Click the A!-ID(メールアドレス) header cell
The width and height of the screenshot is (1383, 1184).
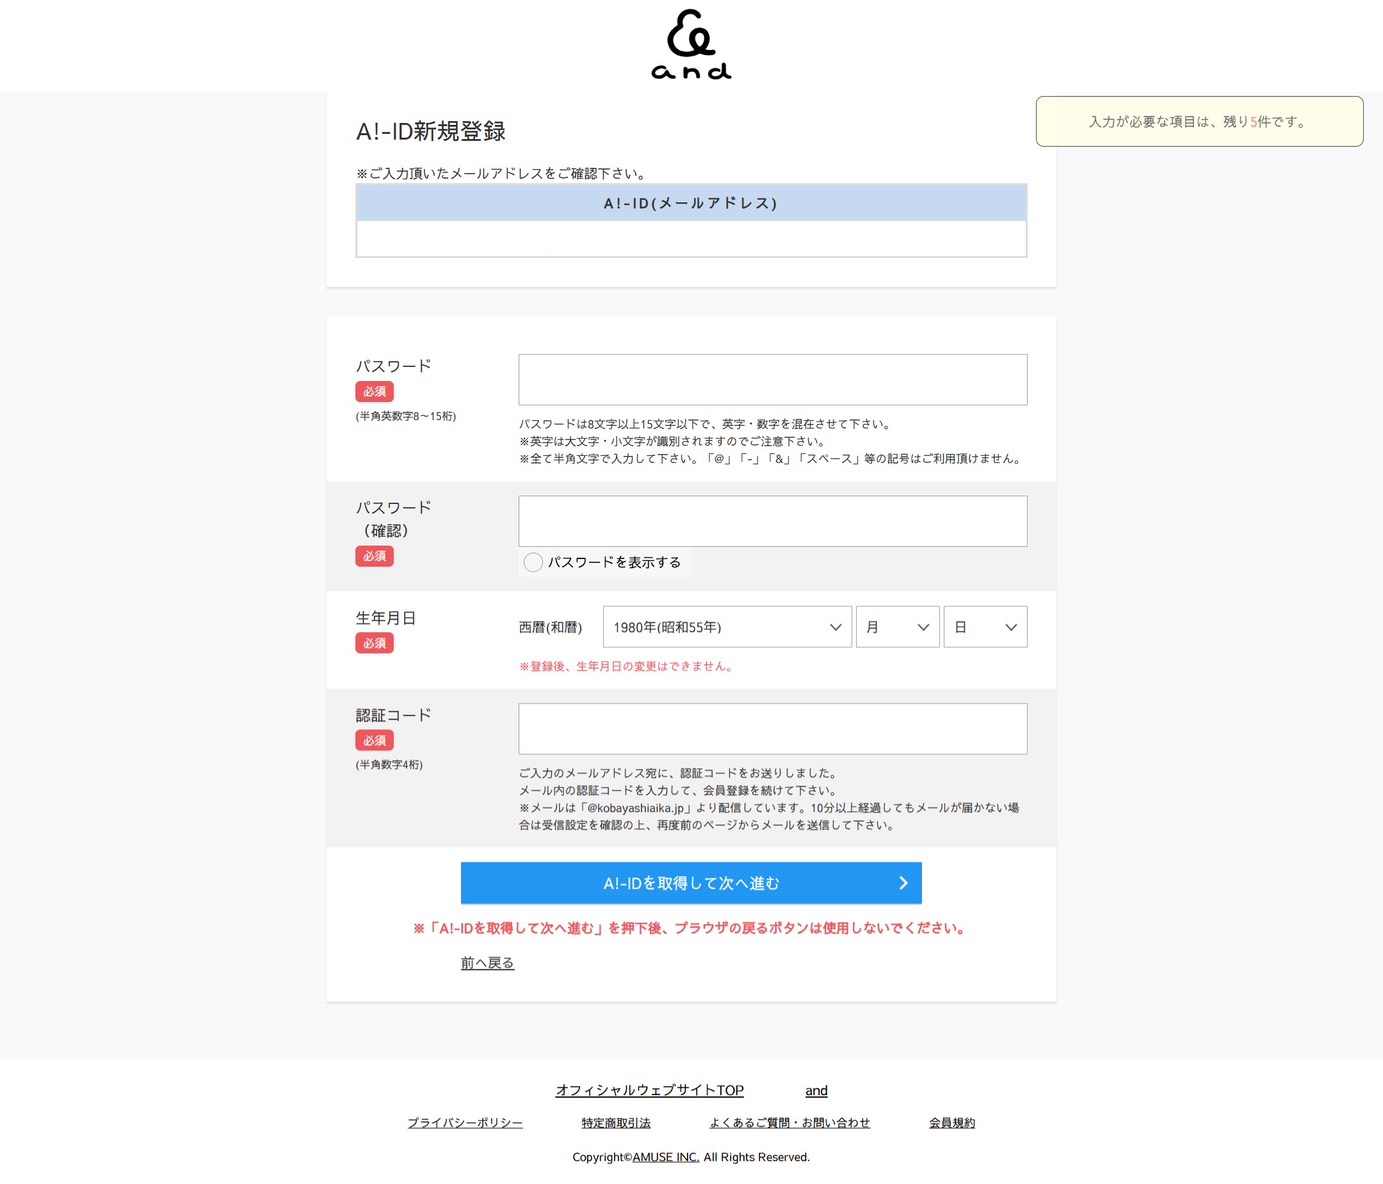pos(691,203)
